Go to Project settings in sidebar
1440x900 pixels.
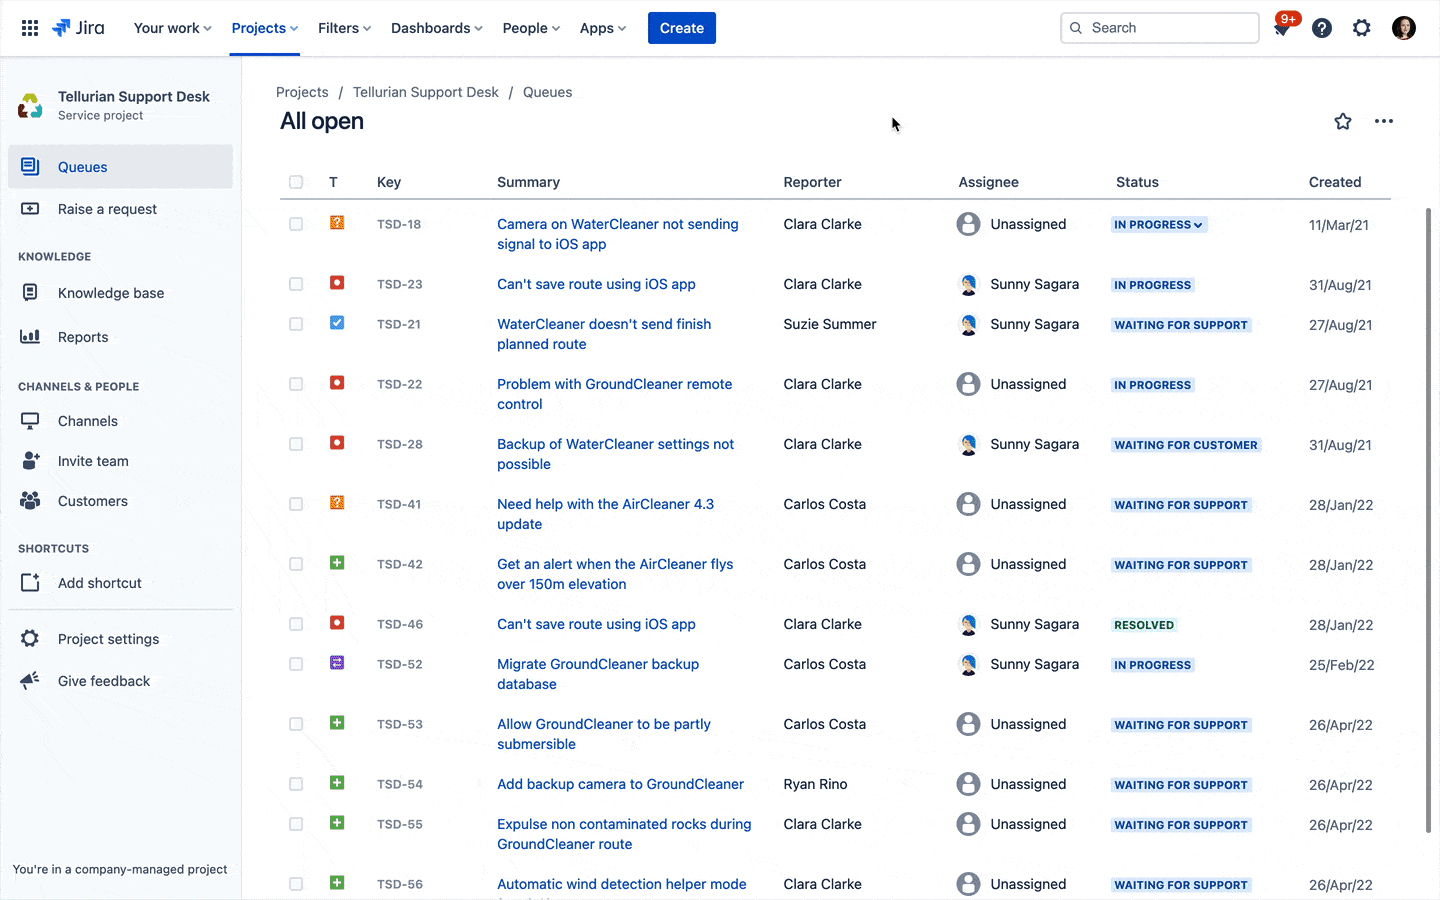(x=108, y=639)
